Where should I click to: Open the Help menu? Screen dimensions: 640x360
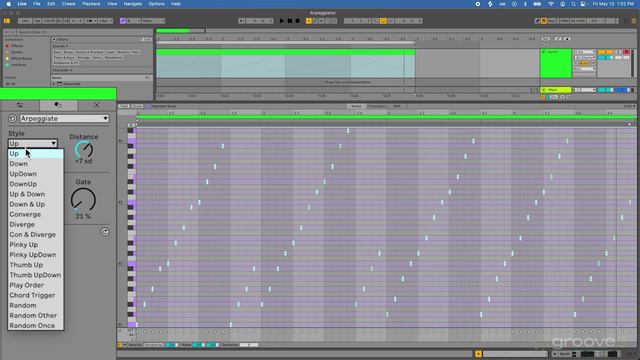coord(176,4)
